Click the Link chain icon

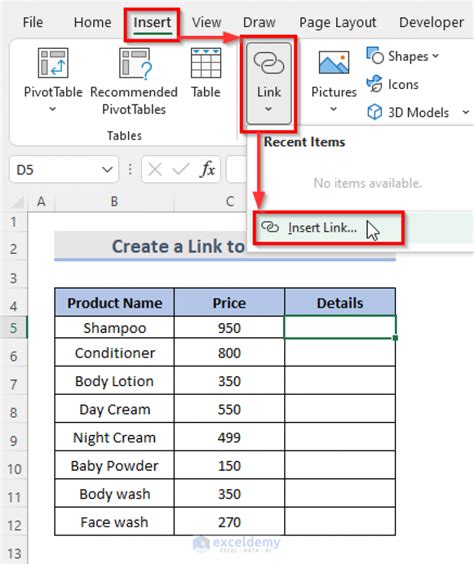(x=269, y=64)
